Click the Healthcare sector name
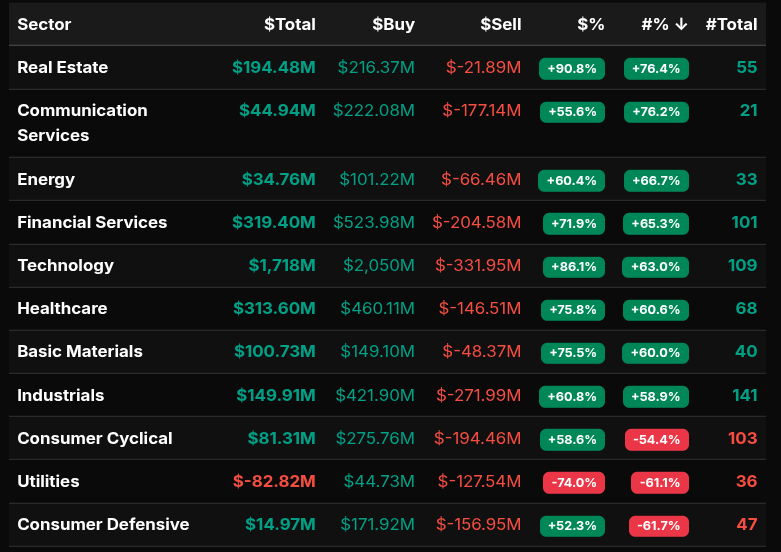Image resolution: width=781 pixels, height=552 pixels. coord(62,309)
